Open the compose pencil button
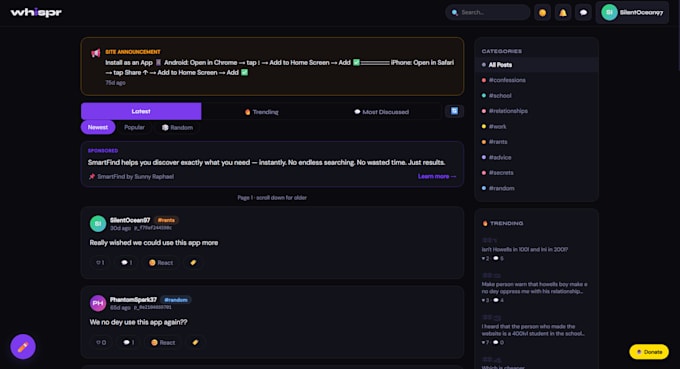Viewport: 680px width, 369px height. [x=23, y=346]
